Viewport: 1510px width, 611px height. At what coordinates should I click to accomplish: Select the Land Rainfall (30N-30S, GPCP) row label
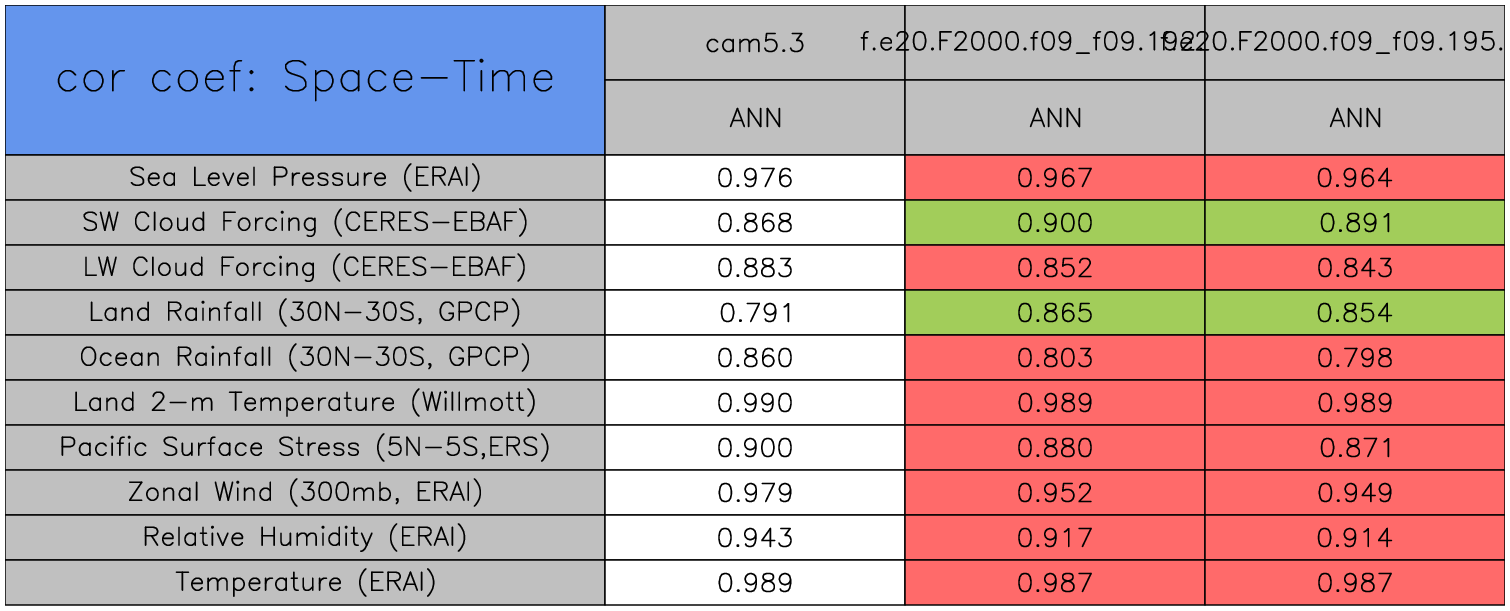pos(305,313)
